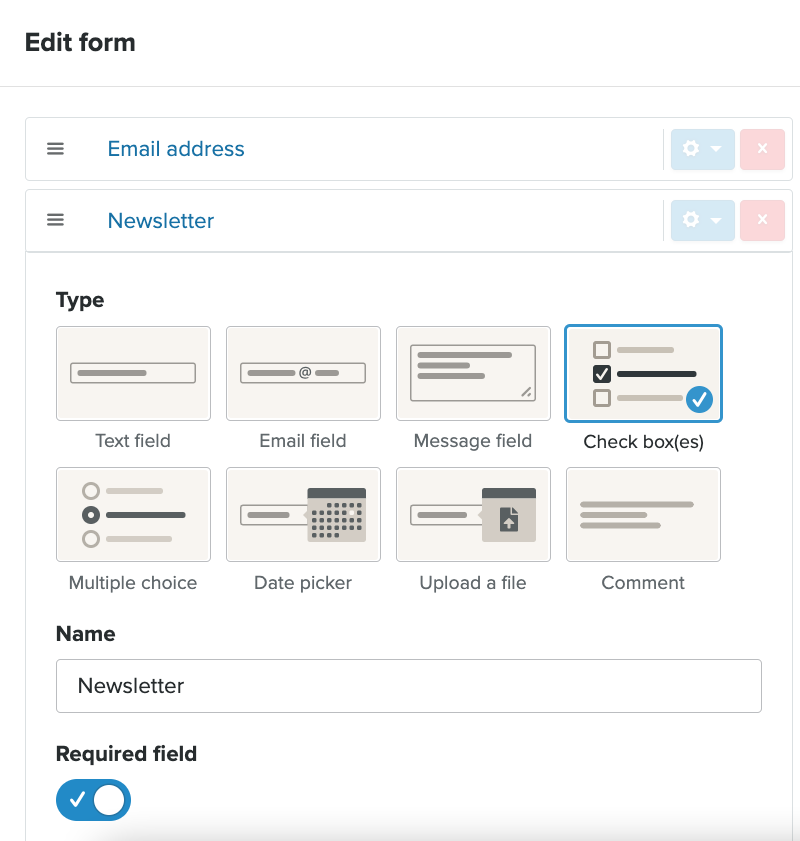Viewport: 800px width, 841px height.
Task: Pick the Message field type icon
Action: (x=473, y=373)
